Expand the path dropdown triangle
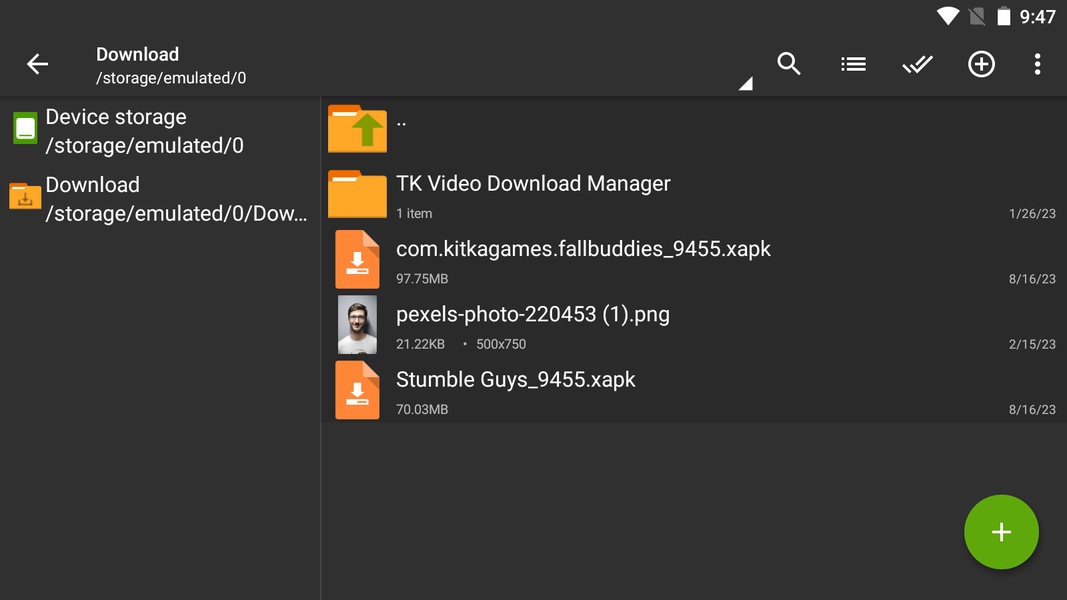The height and width of the screenshot is (600, 1067). point(745,85)
